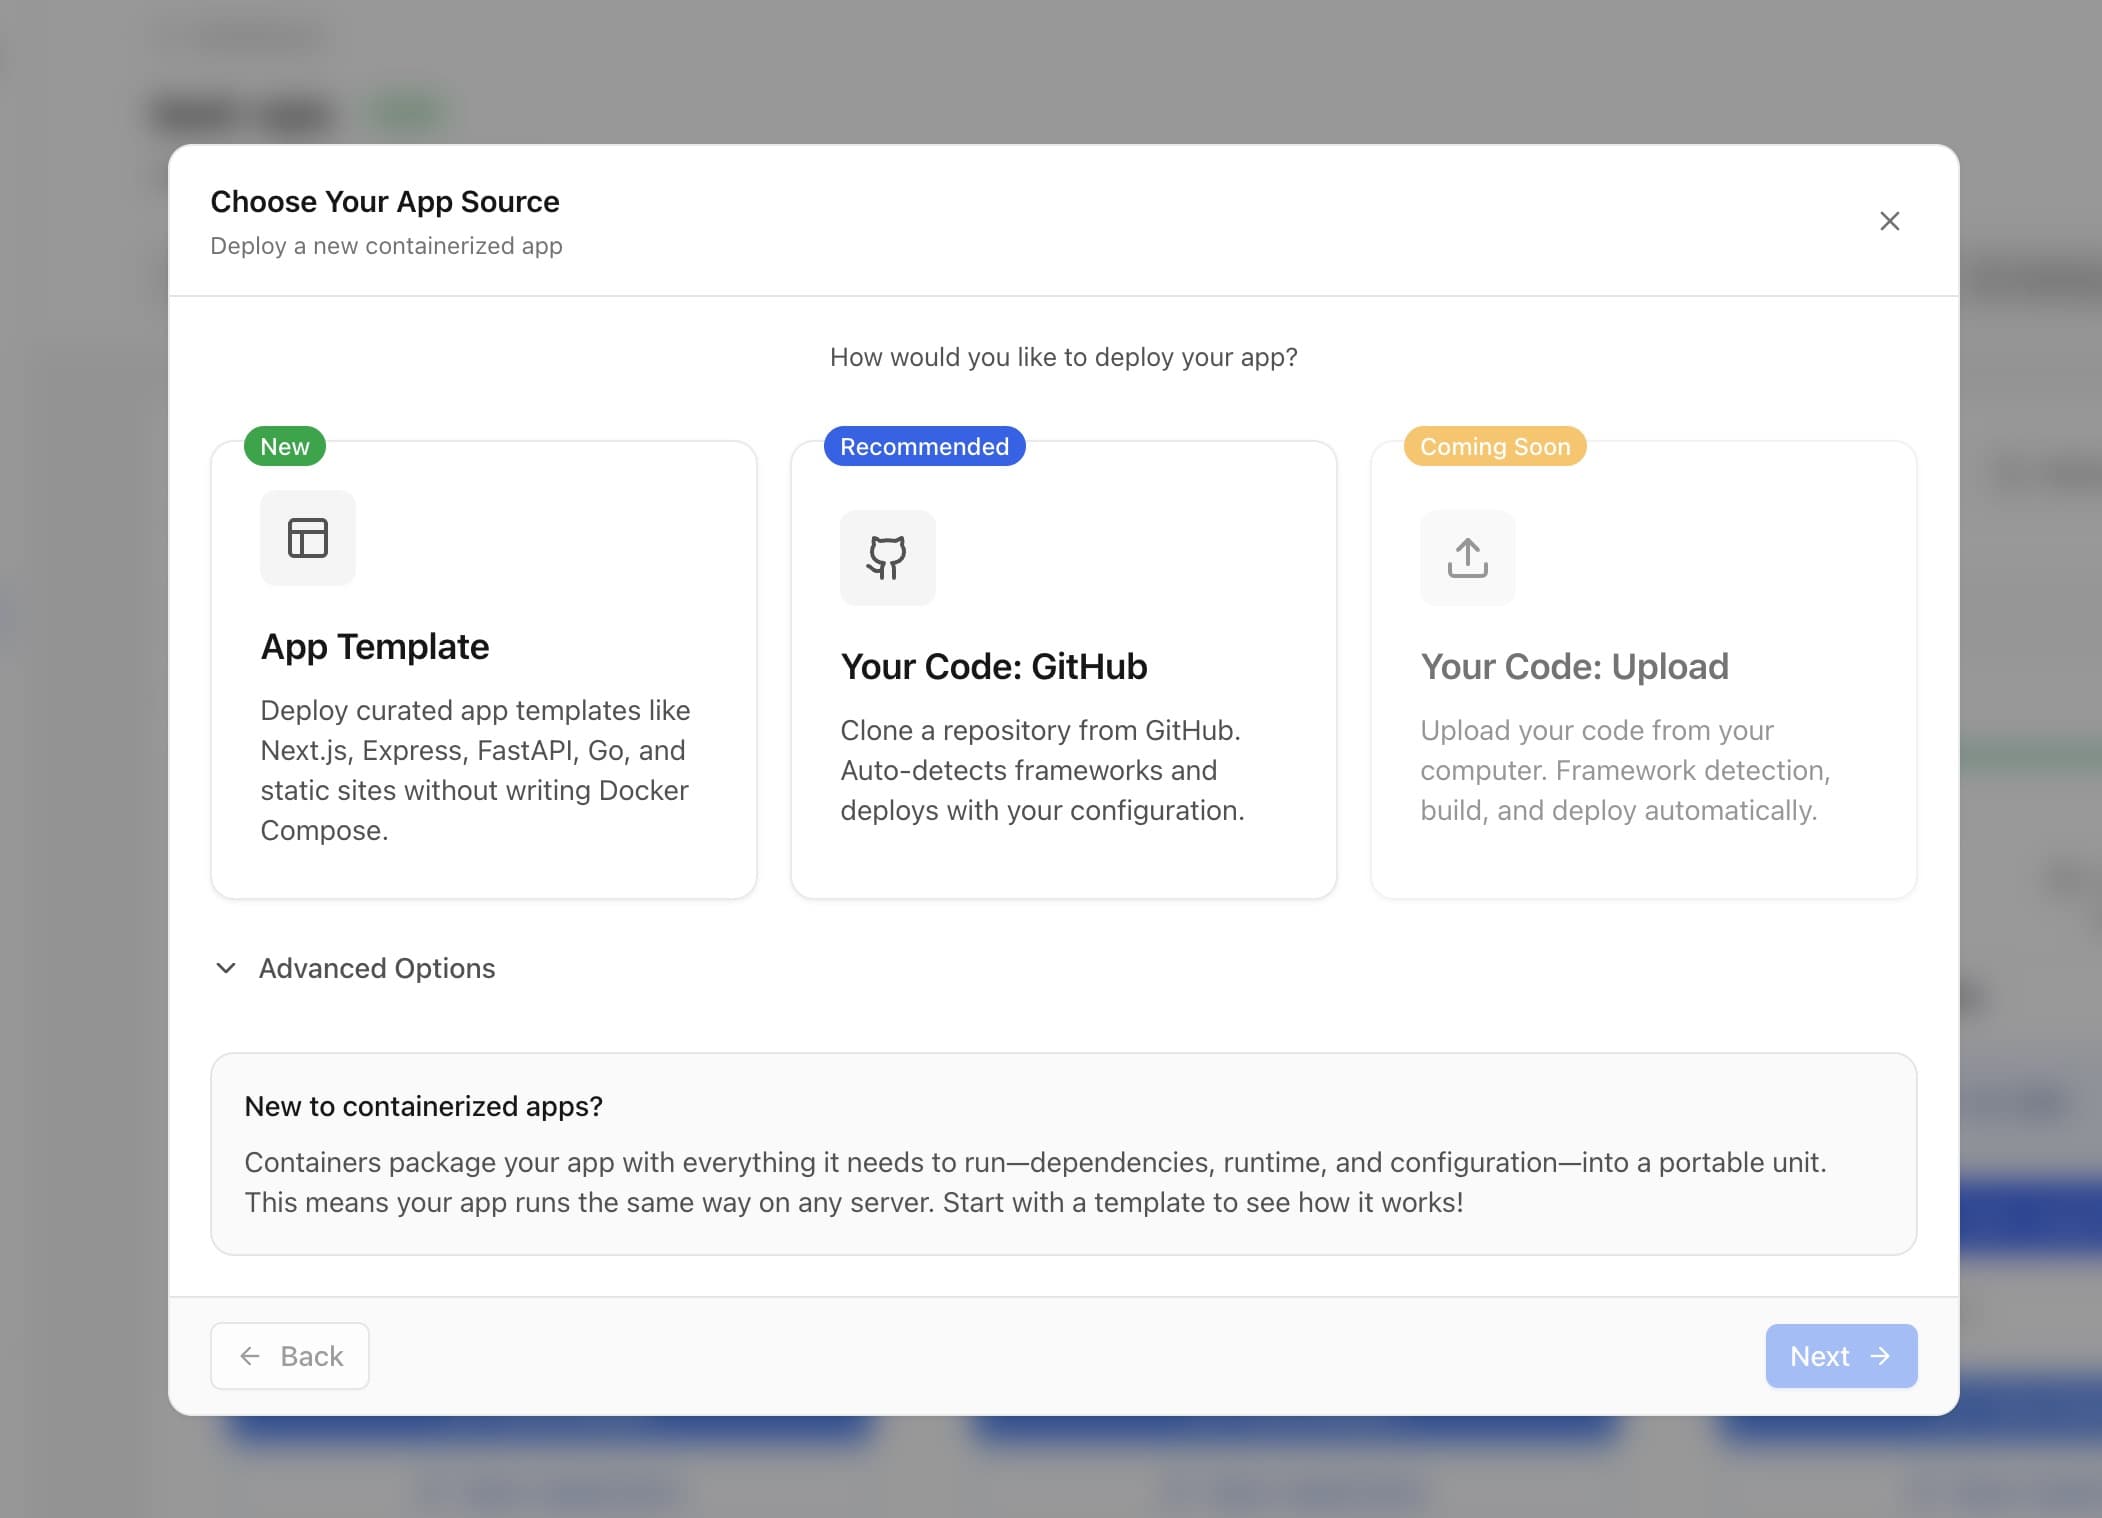Collapse the Advanced Options disclosure
Viewport: 2102px width, 1518px height.
click(x=376, y=968)
